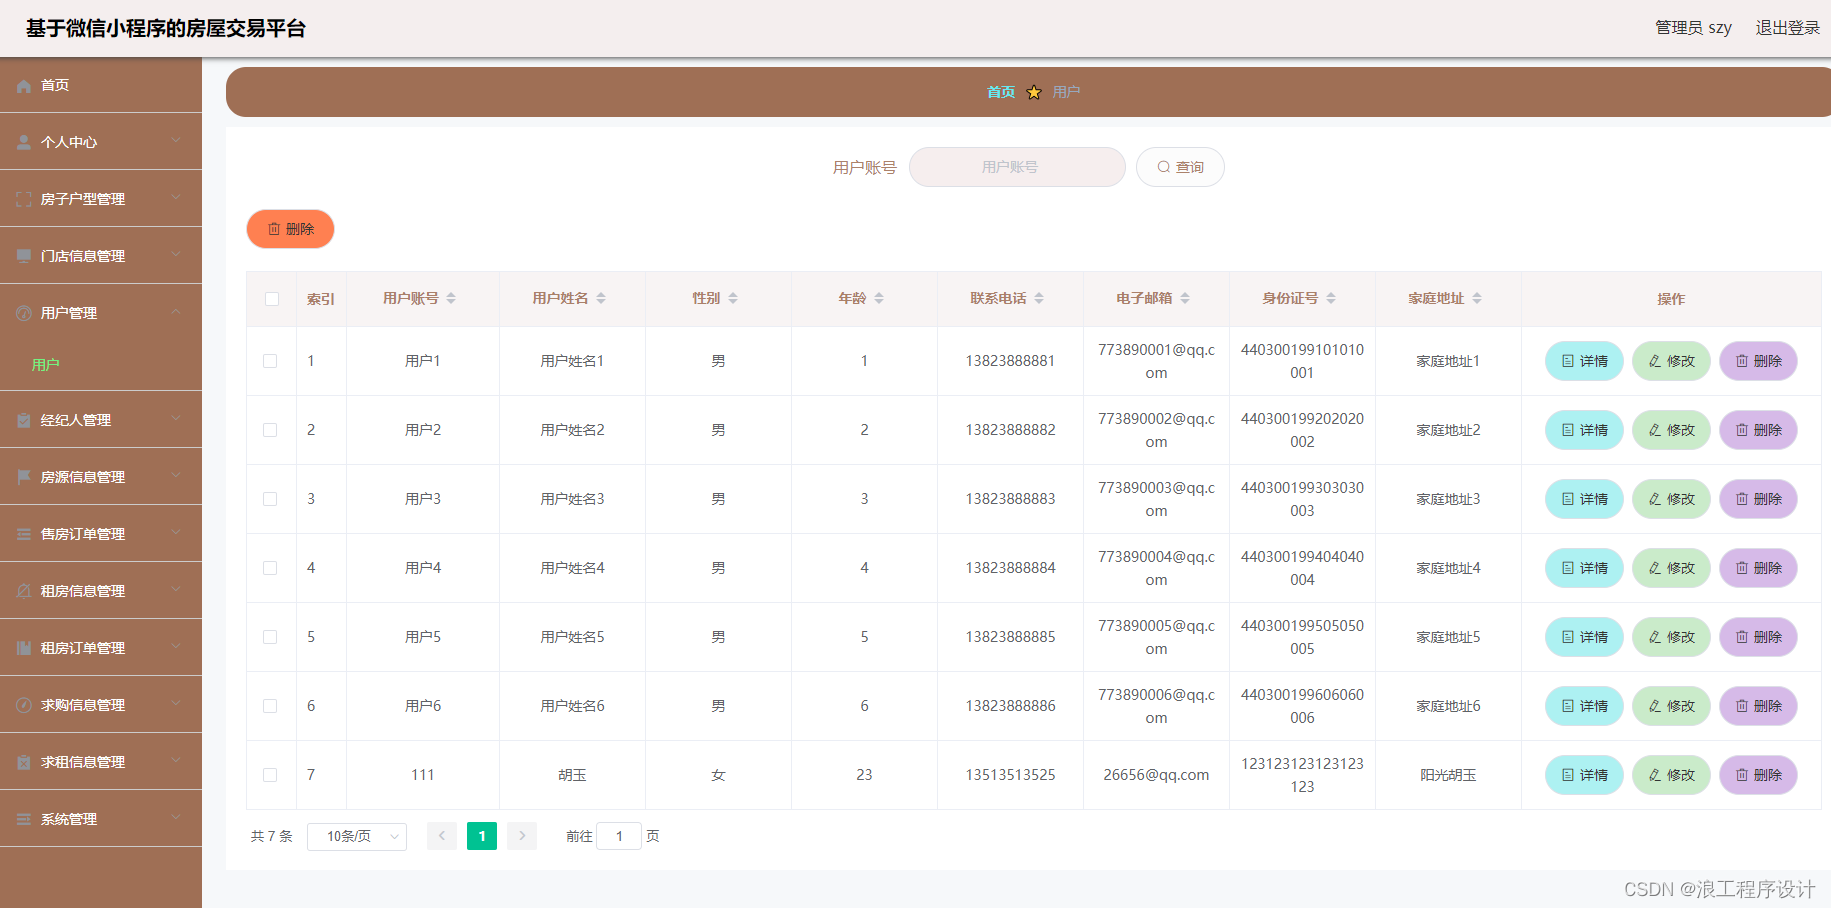Screen dimensions: 1831x908
Task: Click the icon beside 用户管理
Action: [24, 314]
